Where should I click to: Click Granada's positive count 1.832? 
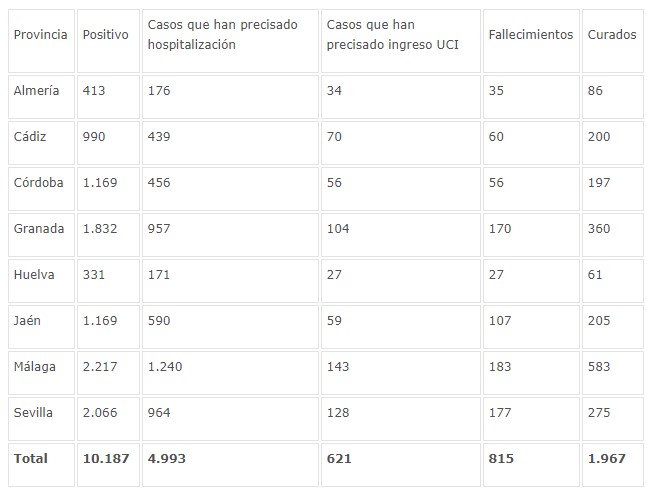point(100,228)
